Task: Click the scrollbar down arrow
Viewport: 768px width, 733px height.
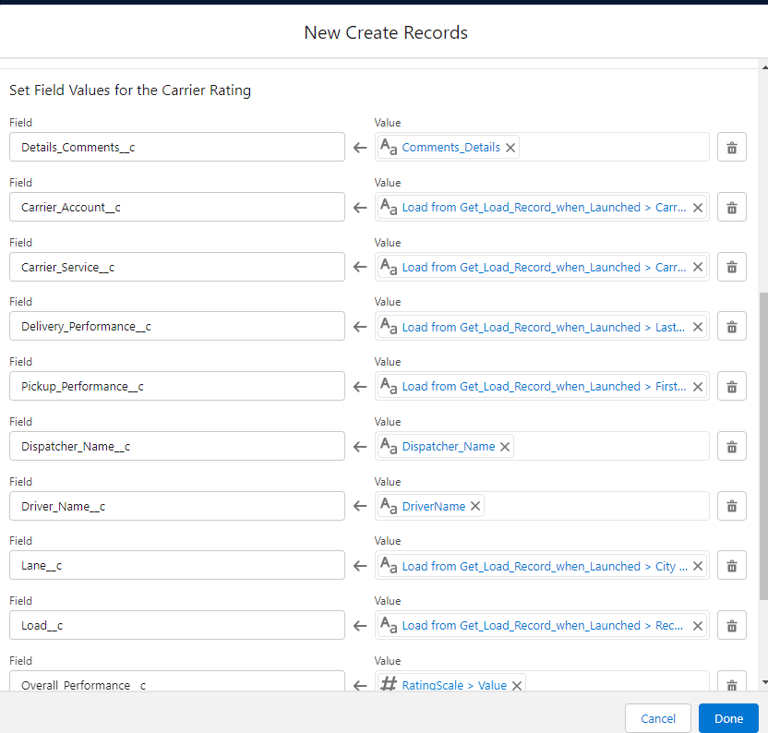Action: click(x=765, y=682)
